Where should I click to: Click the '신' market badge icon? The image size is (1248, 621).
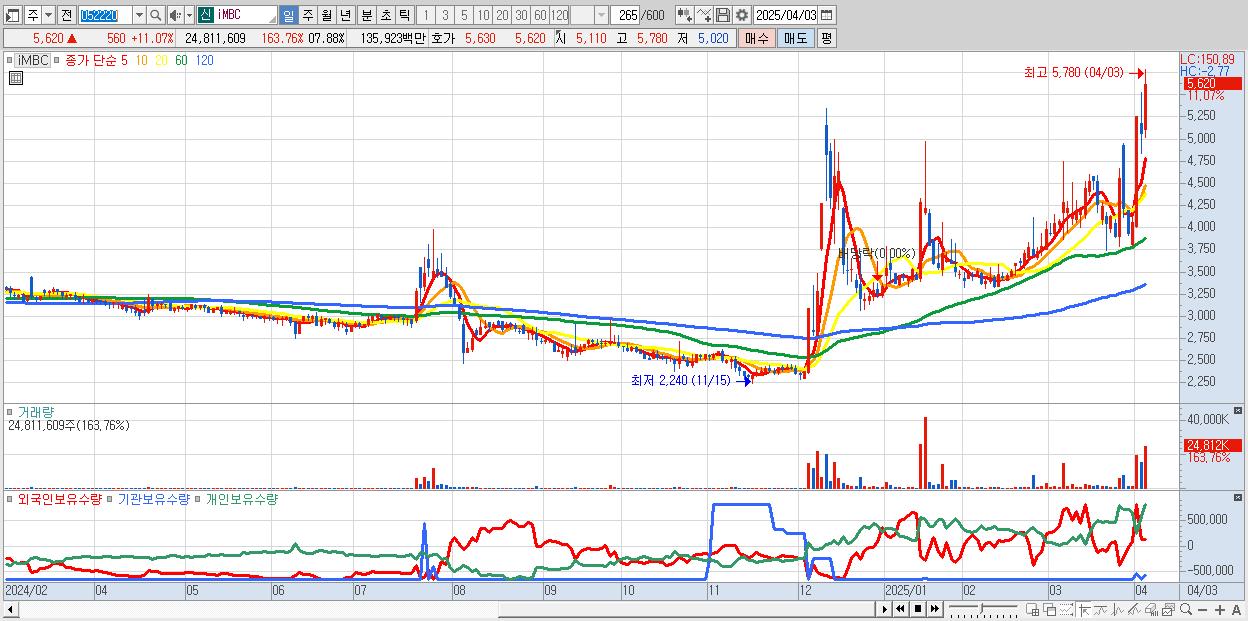[205, 15]
